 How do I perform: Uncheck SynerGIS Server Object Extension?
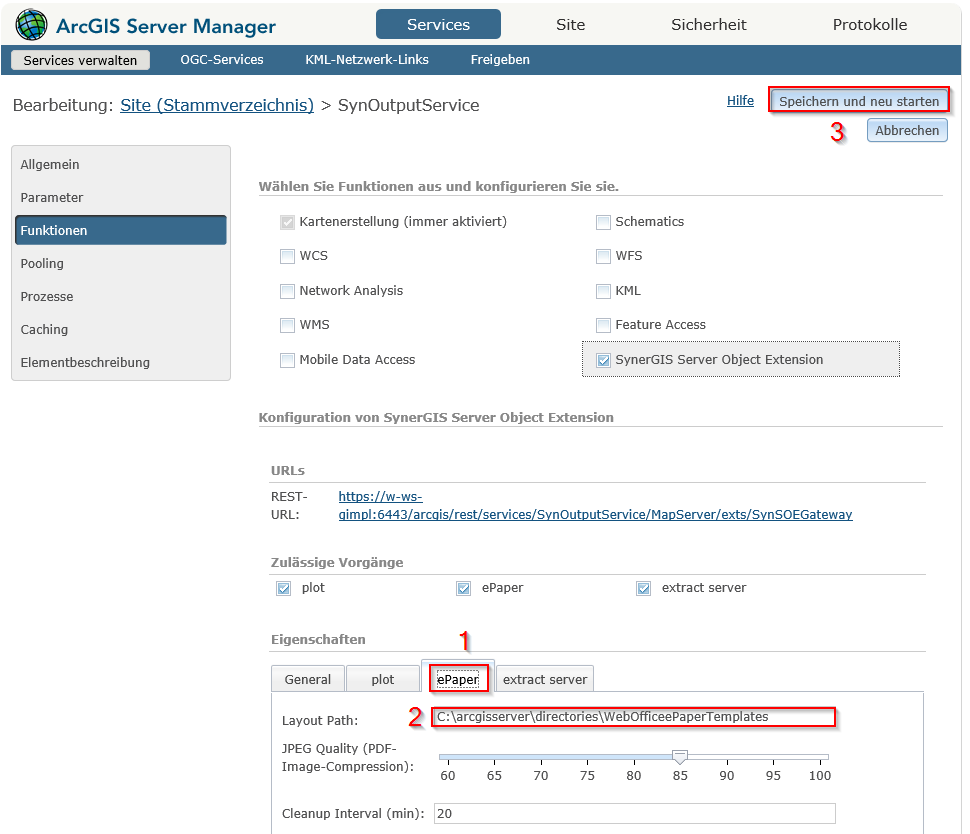pos(603,360)
